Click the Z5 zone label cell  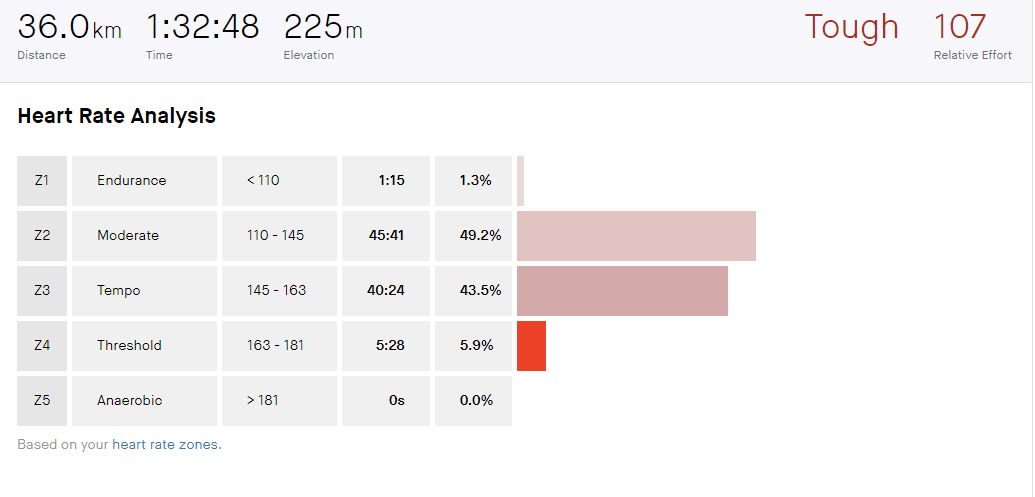click(x=42, y=401)
